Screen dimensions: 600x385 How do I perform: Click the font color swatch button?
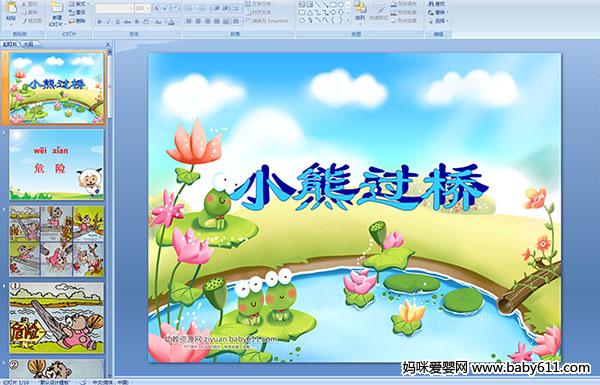coord(171,22)
